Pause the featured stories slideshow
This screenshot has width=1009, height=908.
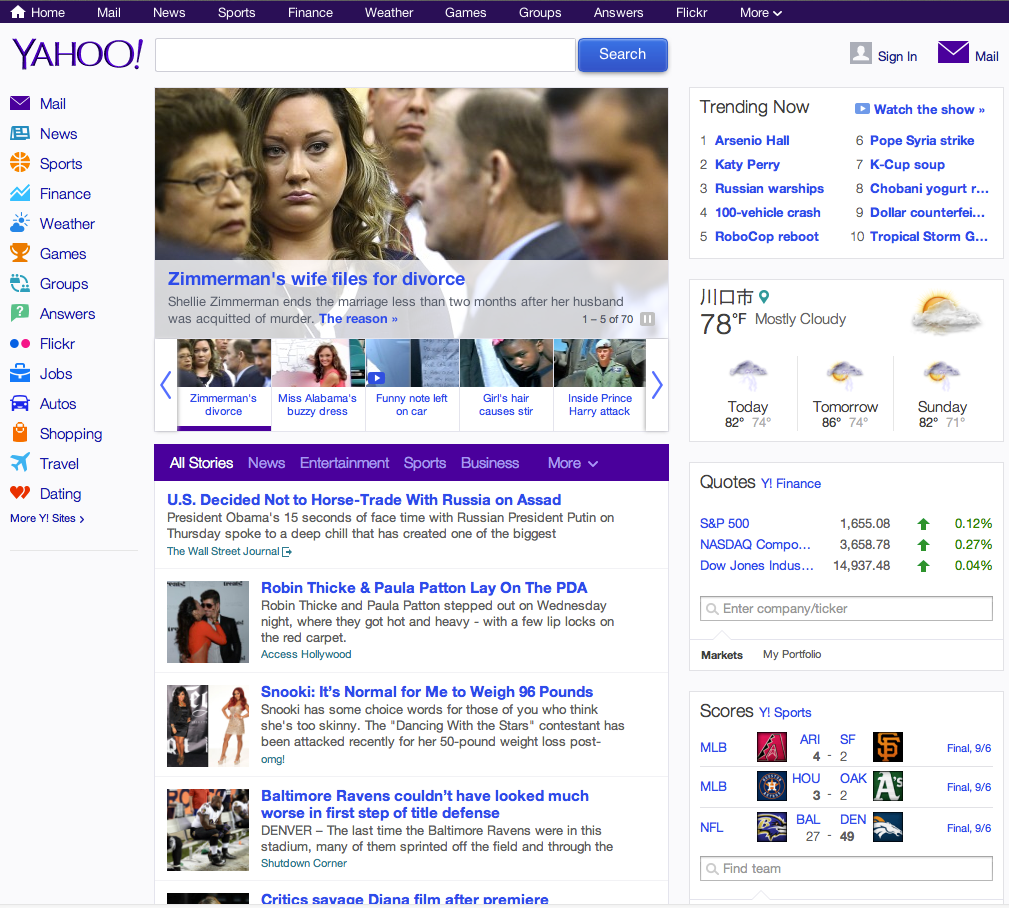click(x=647, y=319)
